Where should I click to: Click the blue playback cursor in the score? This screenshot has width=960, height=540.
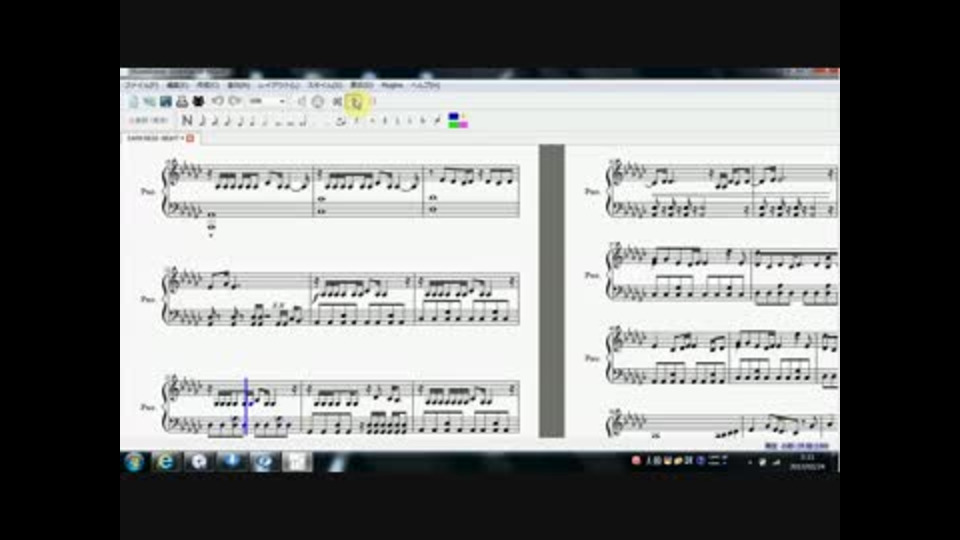point(246,407)
